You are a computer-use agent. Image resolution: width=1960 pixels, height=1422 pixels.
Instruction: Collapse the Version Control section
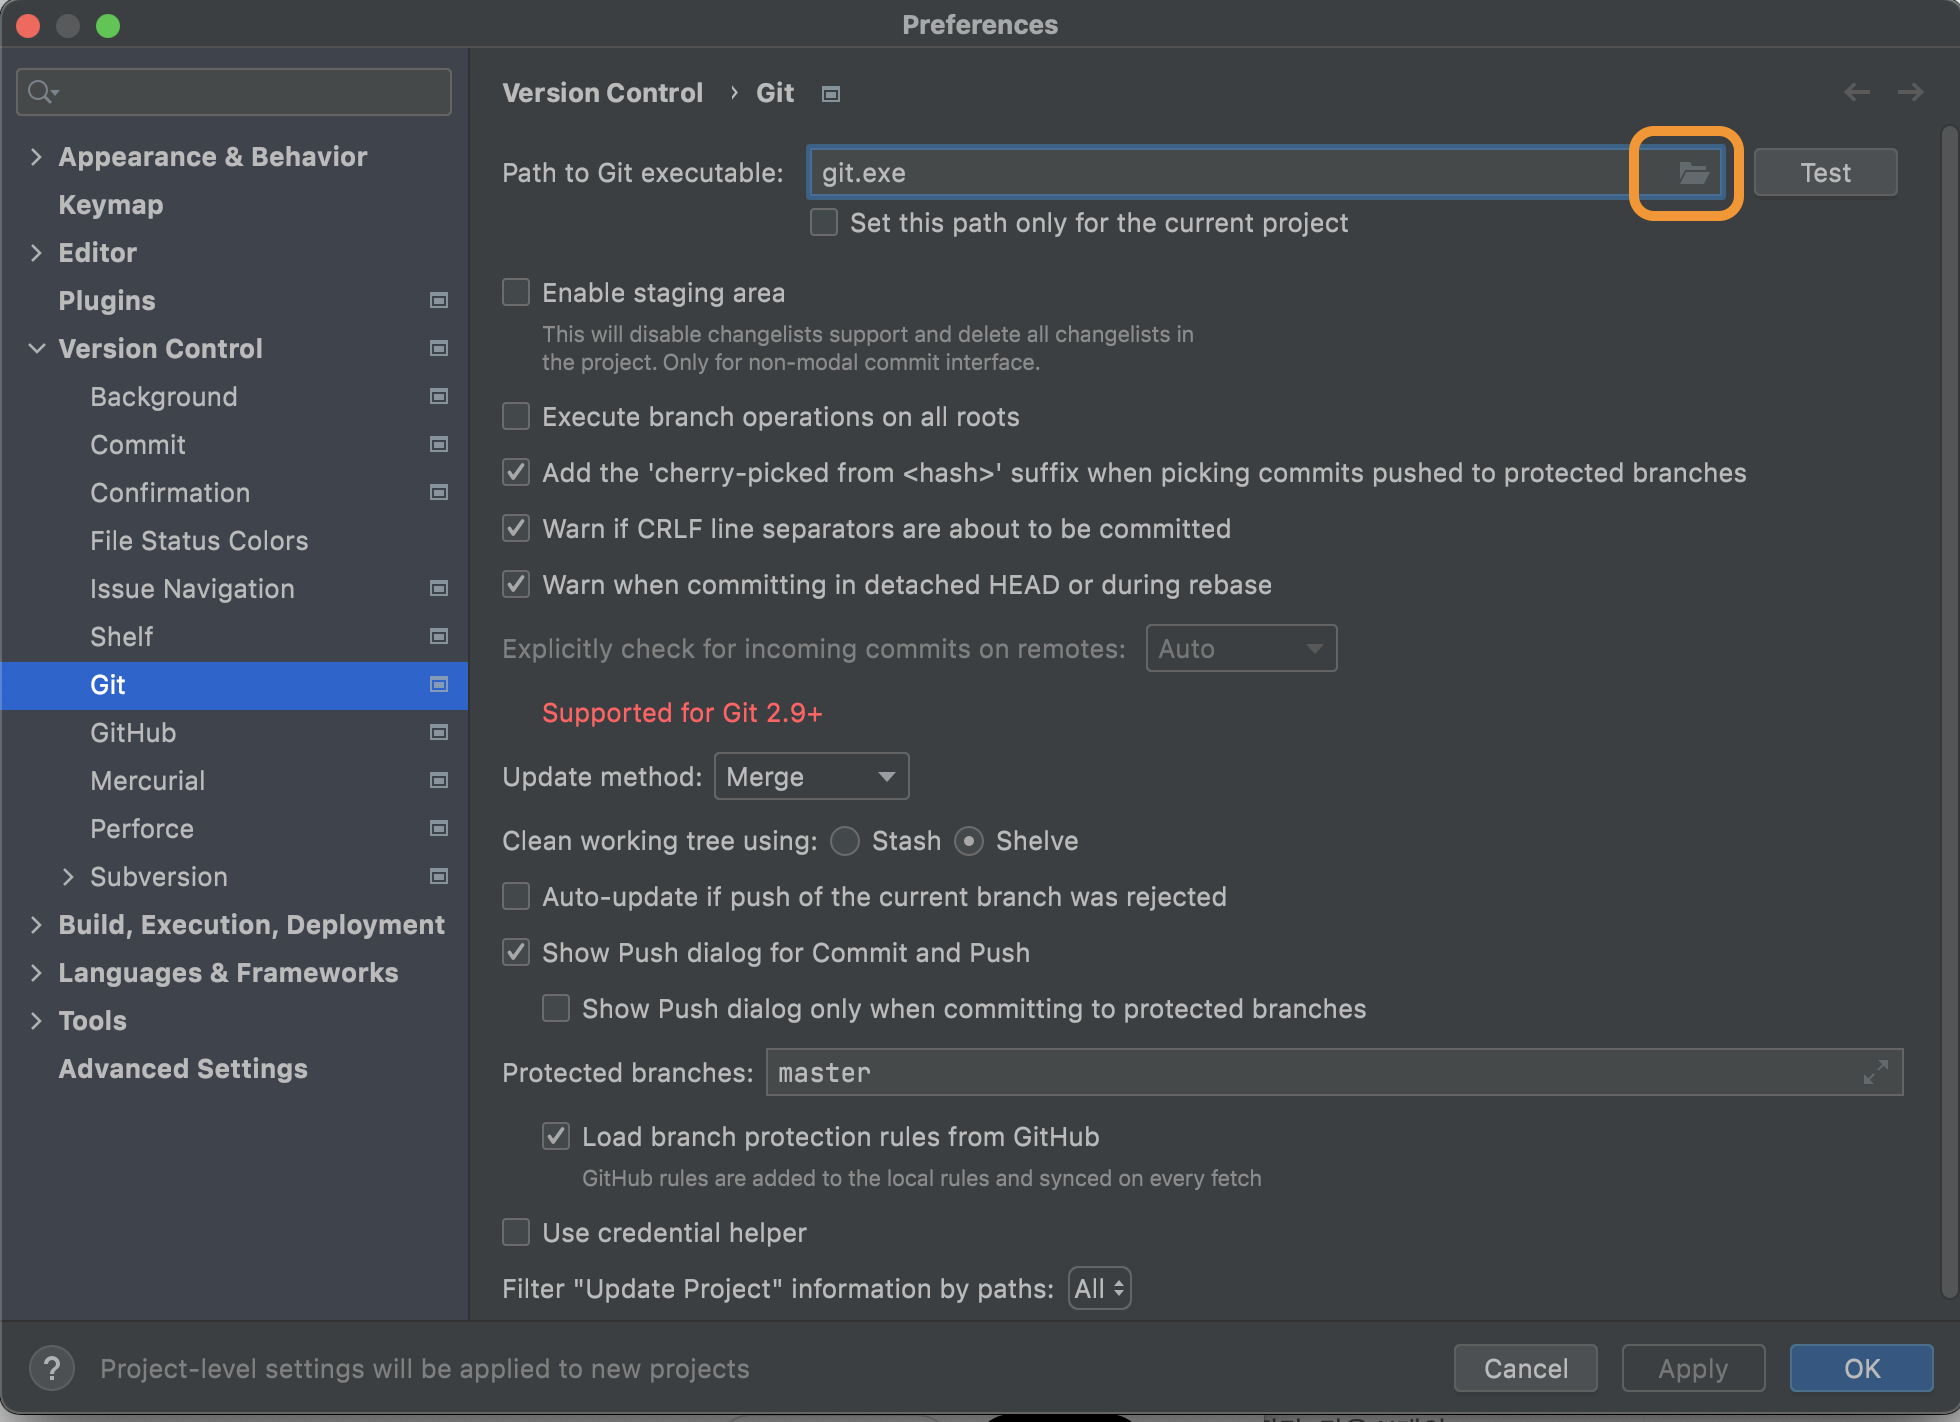click(x=37, y=349)
